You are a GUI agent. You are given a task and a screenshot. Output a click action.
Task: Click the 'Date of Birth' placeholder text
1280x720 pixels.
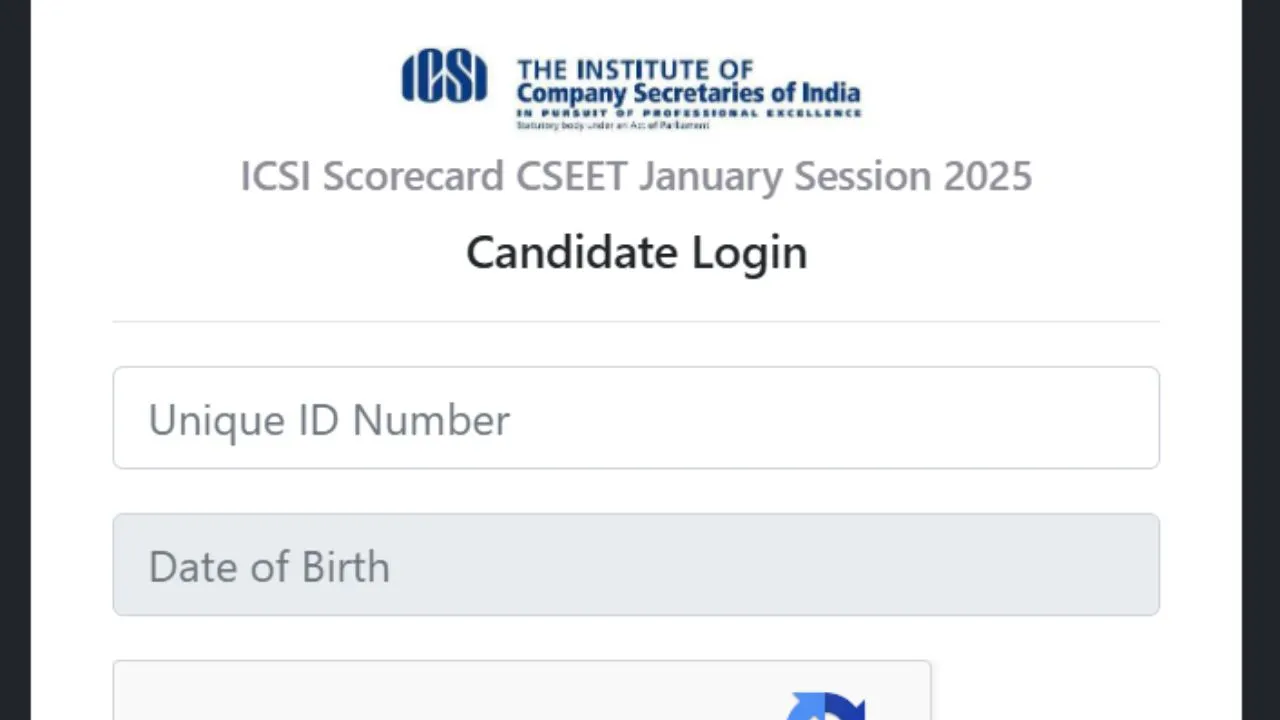269,567
